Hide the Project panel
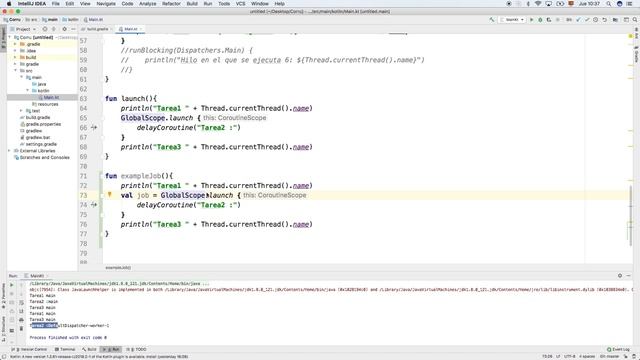Screen dimensions: 640x360 click(73, 29)
